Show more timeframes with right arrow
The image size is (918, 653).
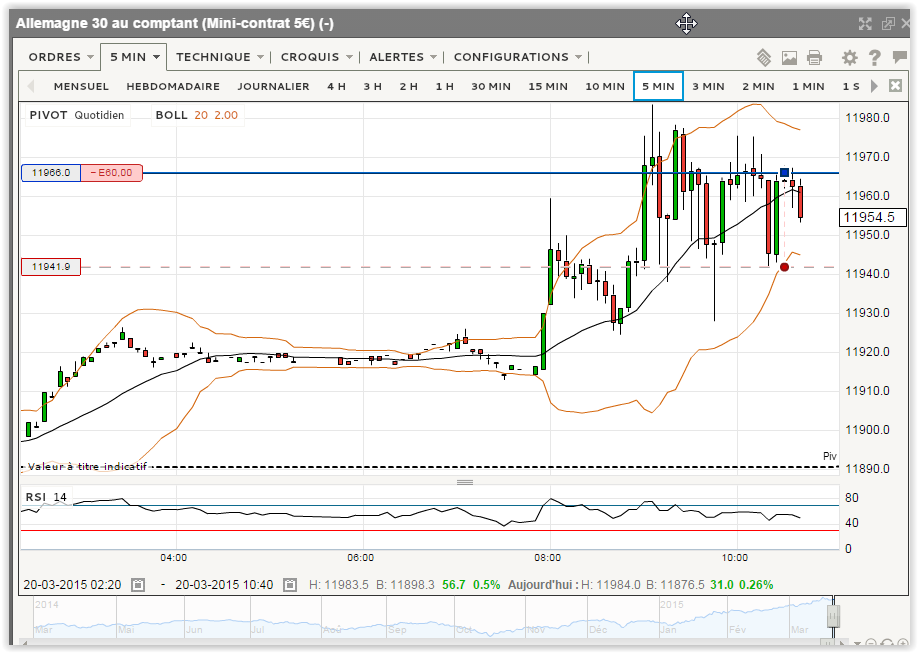pyautogui.click(x=874, y=86)
